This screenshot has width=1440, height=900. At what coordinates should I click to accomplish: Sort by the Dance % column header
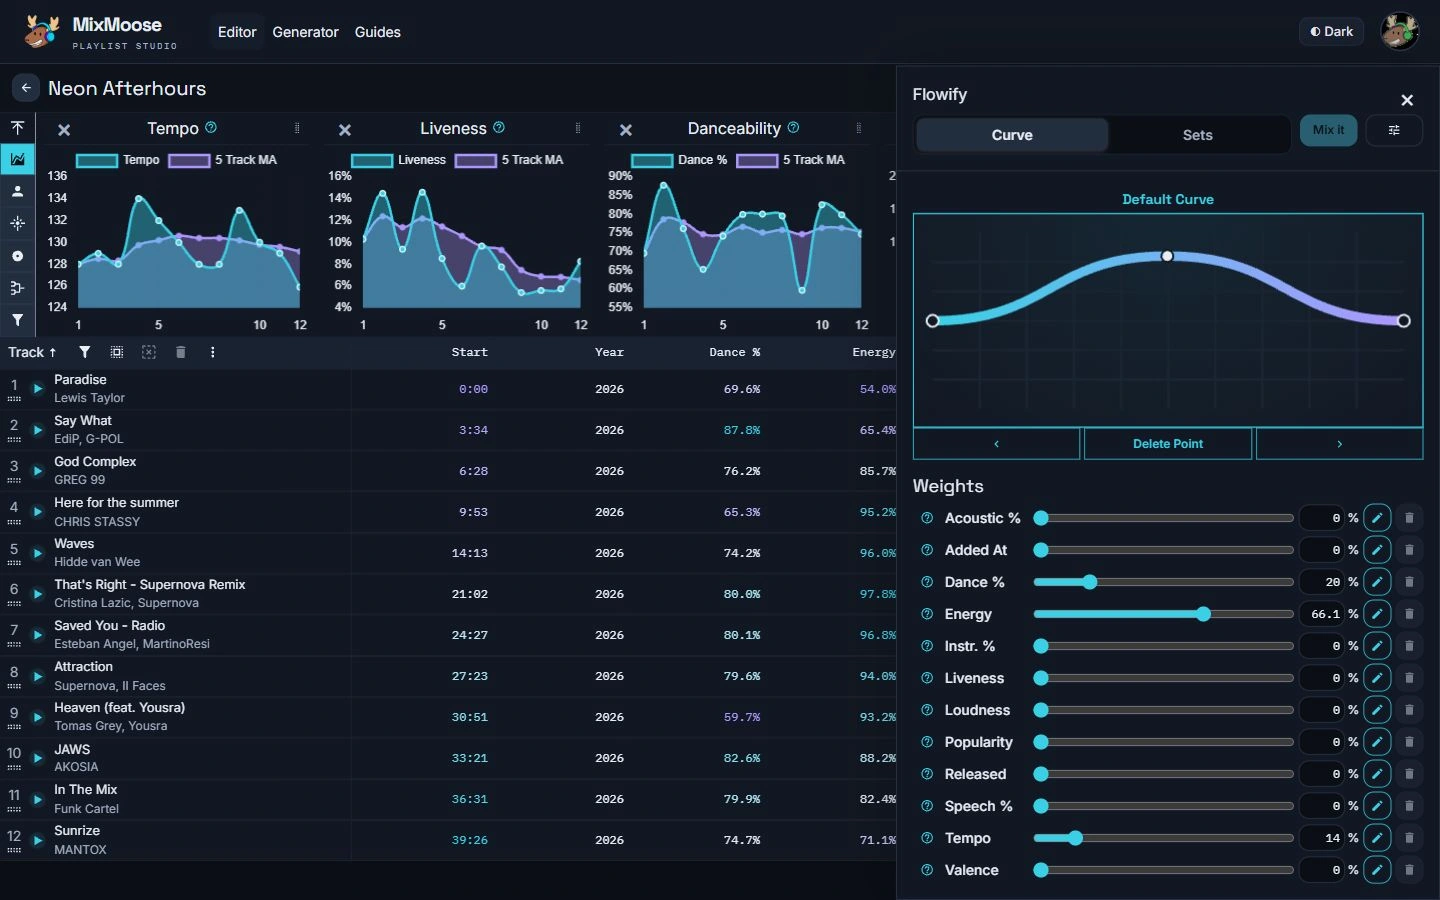point(735,352)
